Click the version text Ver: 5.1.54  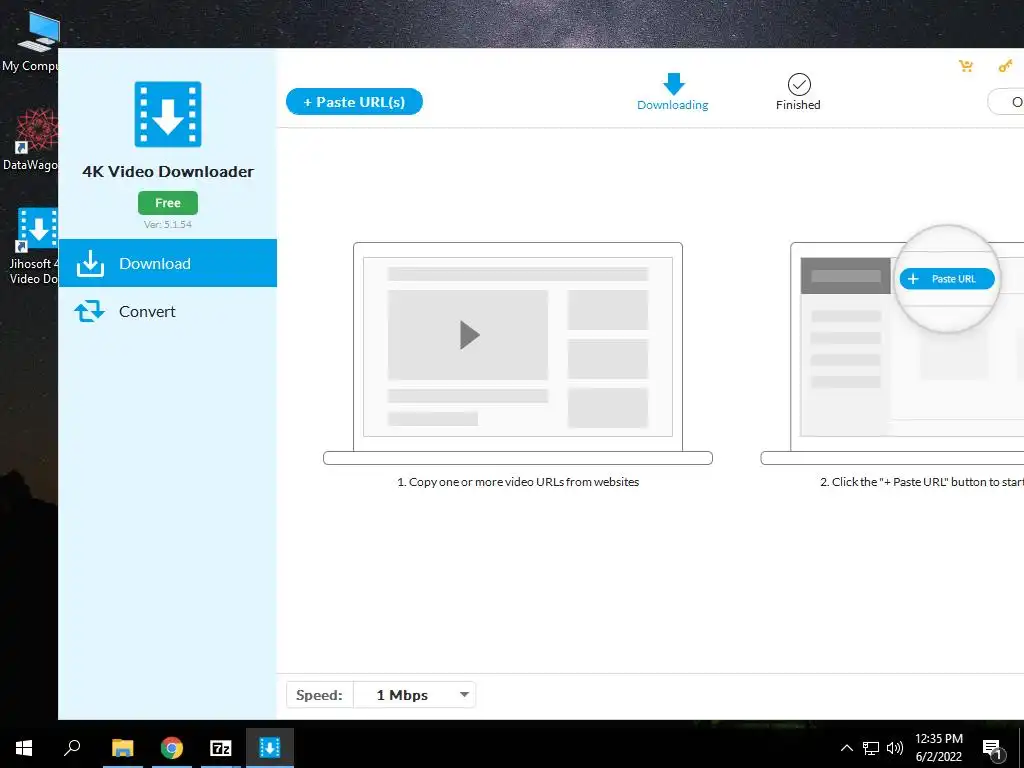point(168,225)
